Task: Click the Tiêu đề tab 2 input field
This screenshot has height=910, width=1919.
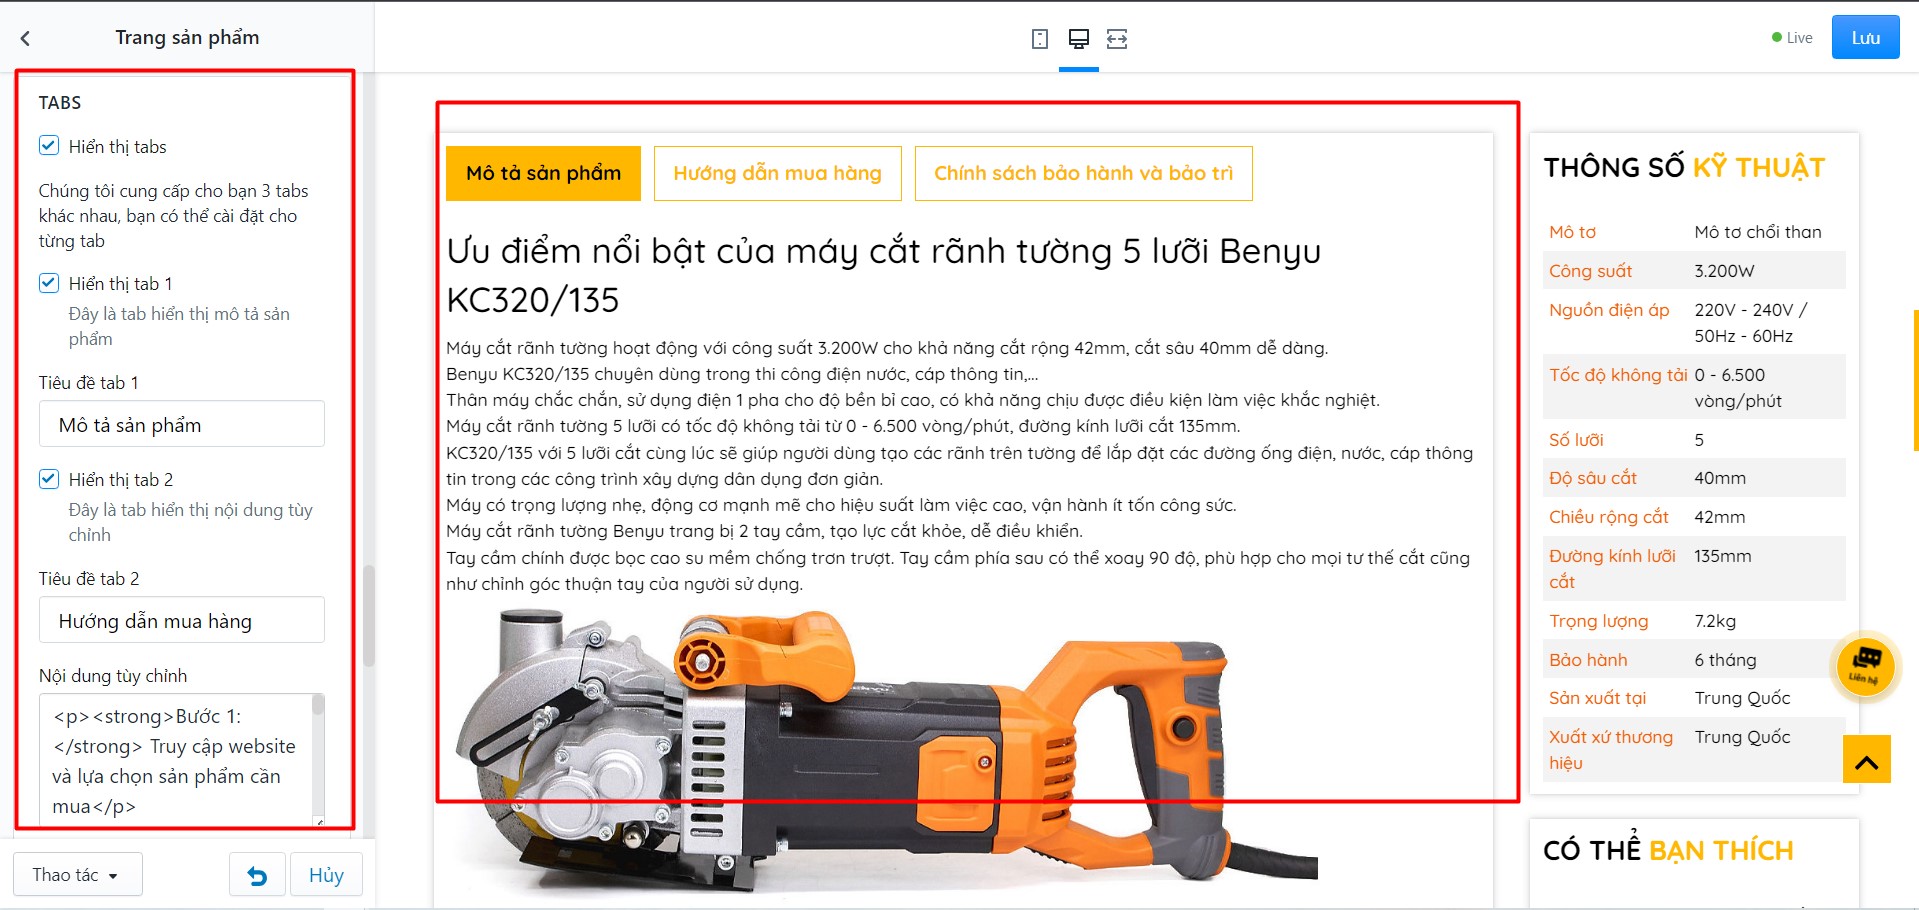Action: [182, 620]
